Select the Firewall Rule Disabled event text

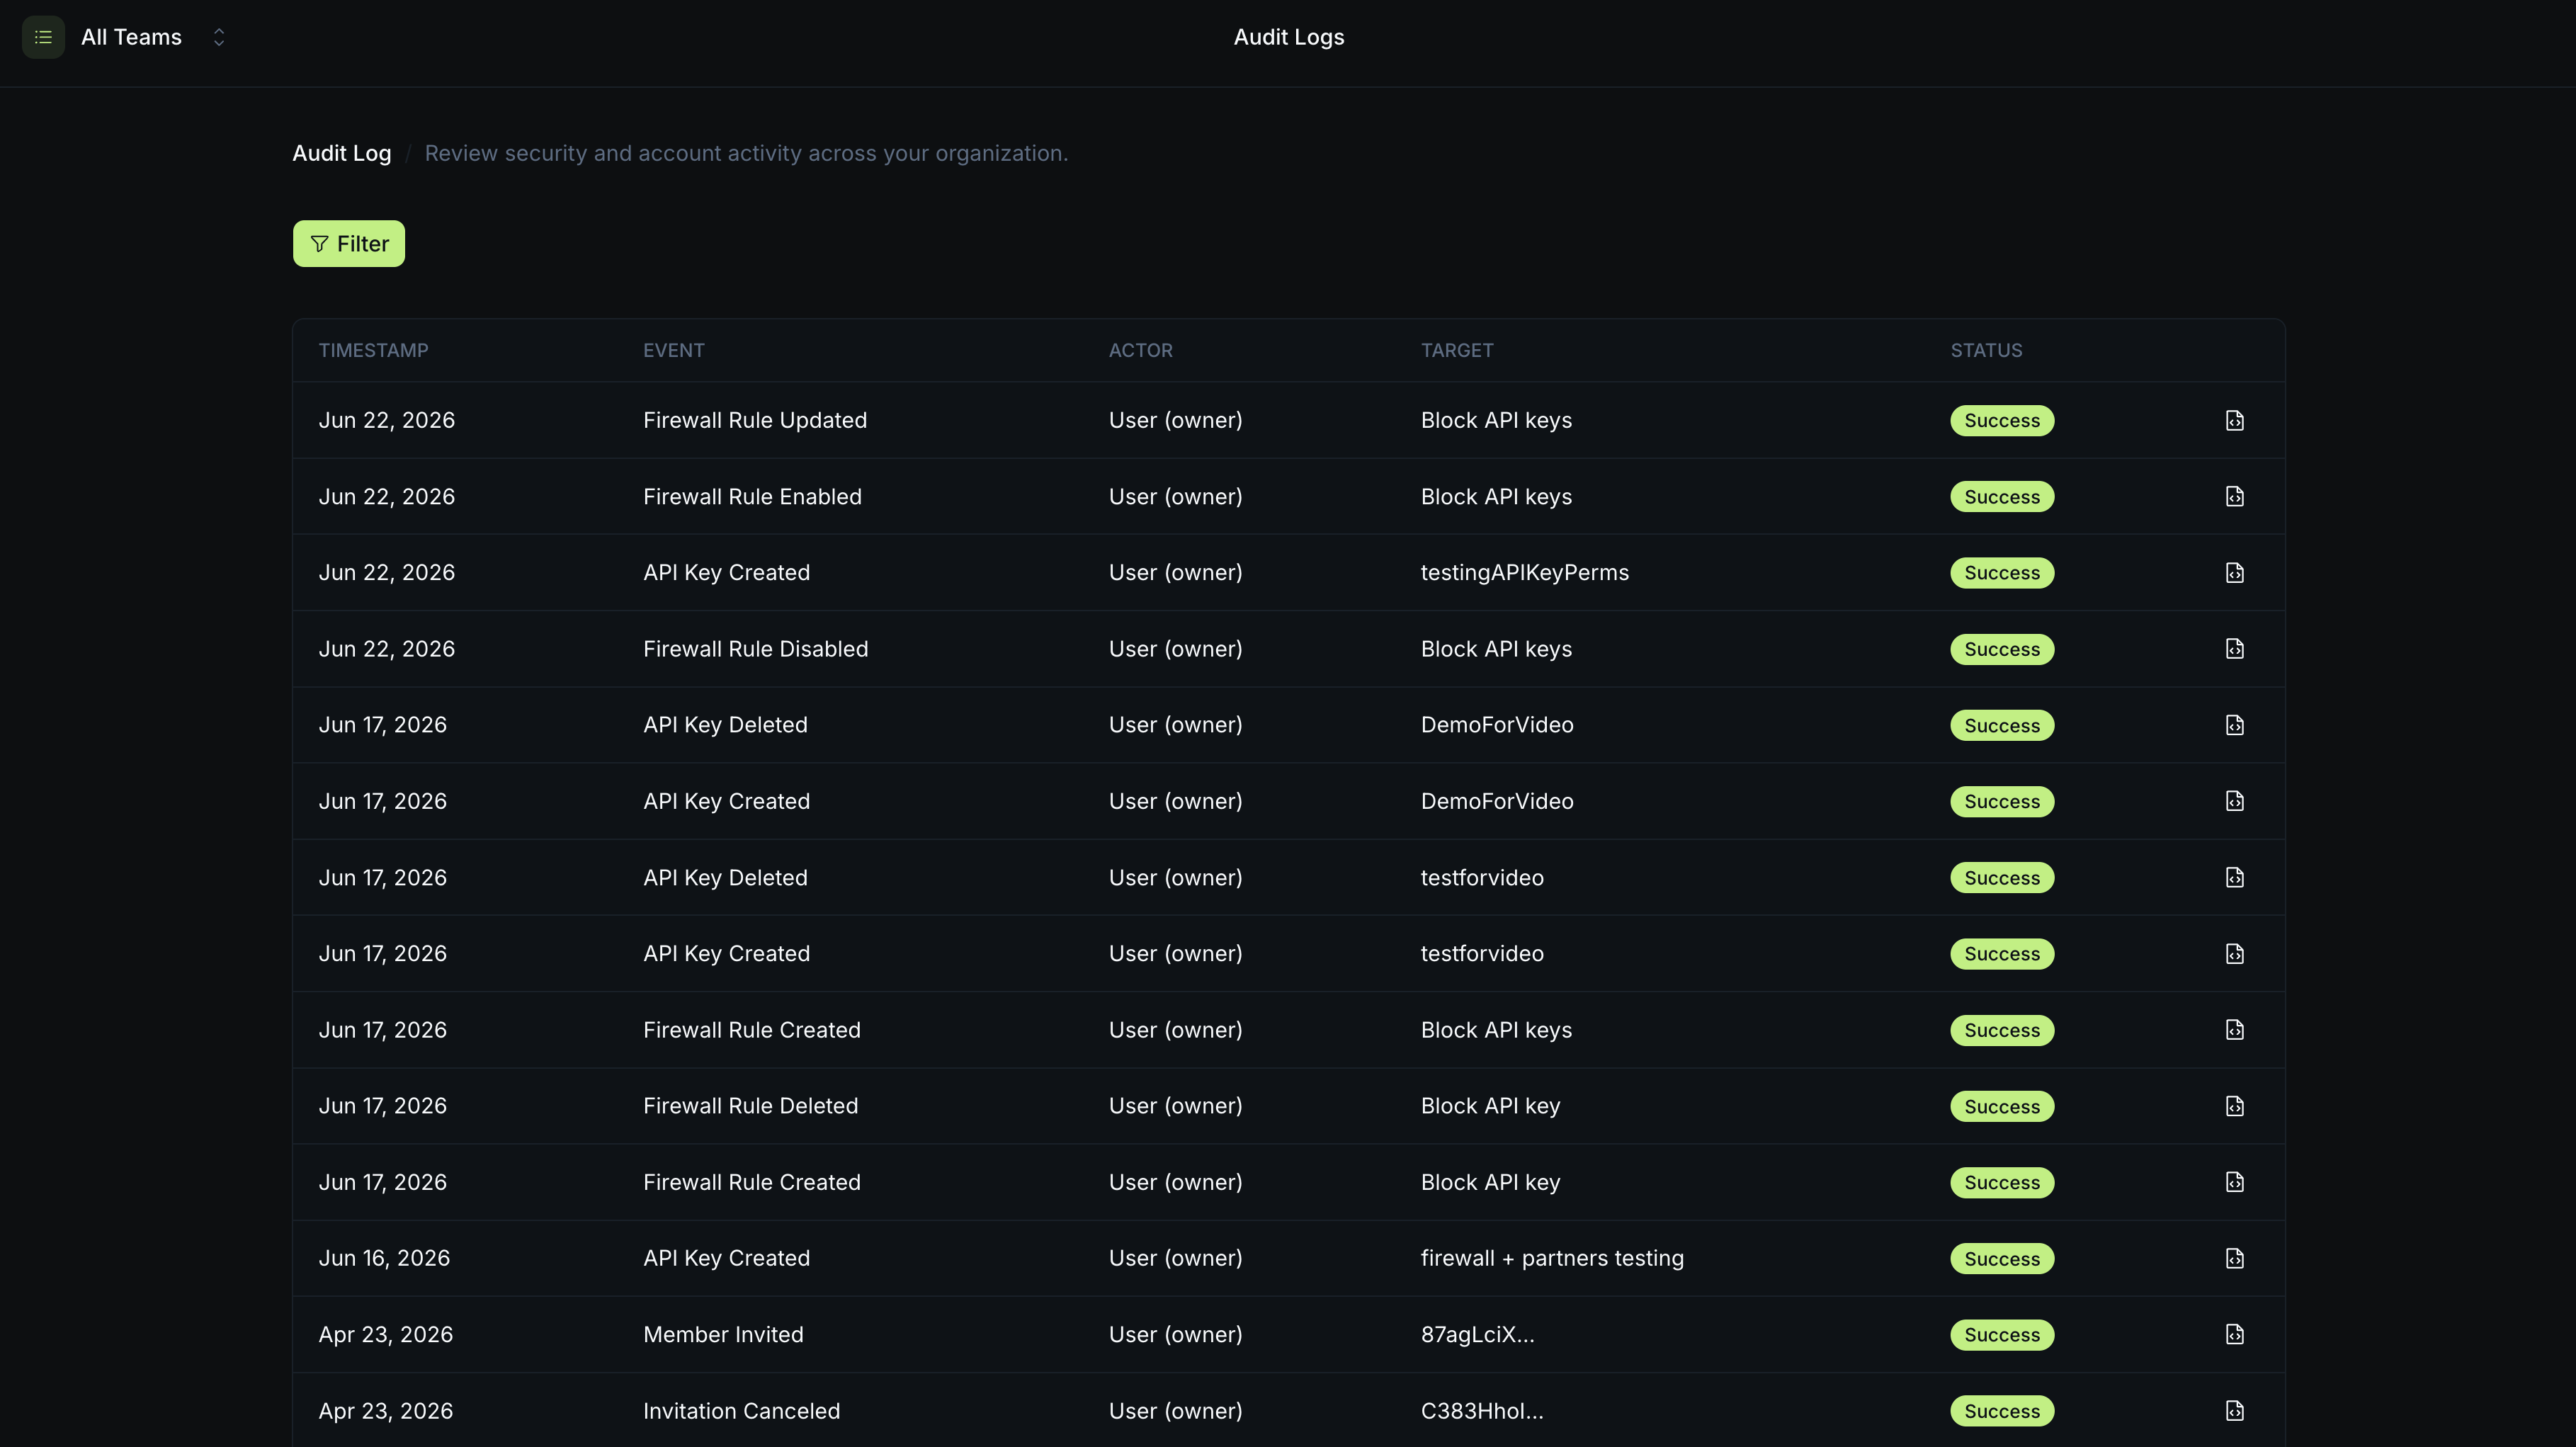tap(755, 649)
